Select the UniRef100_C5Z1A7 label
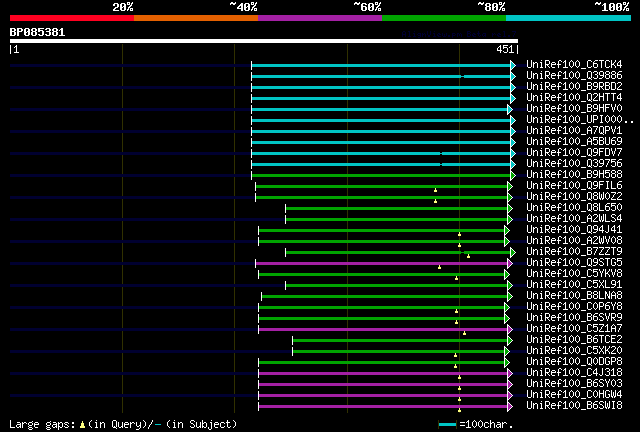The image size is (640, 432). (574, 329)
